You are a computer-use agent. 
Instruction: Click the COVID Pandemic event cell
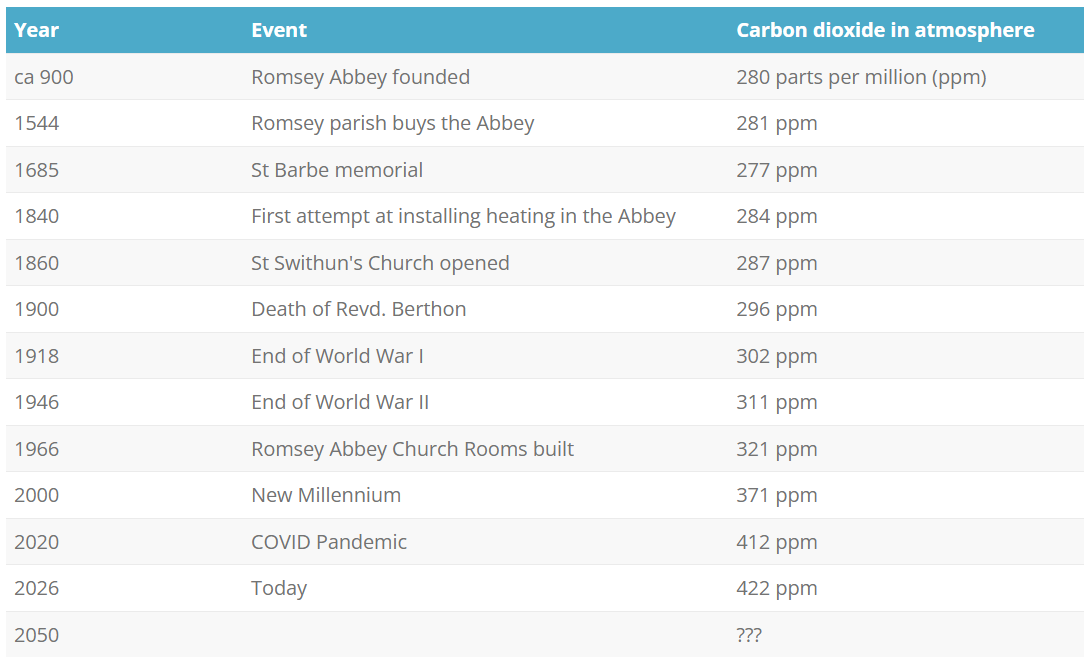point(329,542)
